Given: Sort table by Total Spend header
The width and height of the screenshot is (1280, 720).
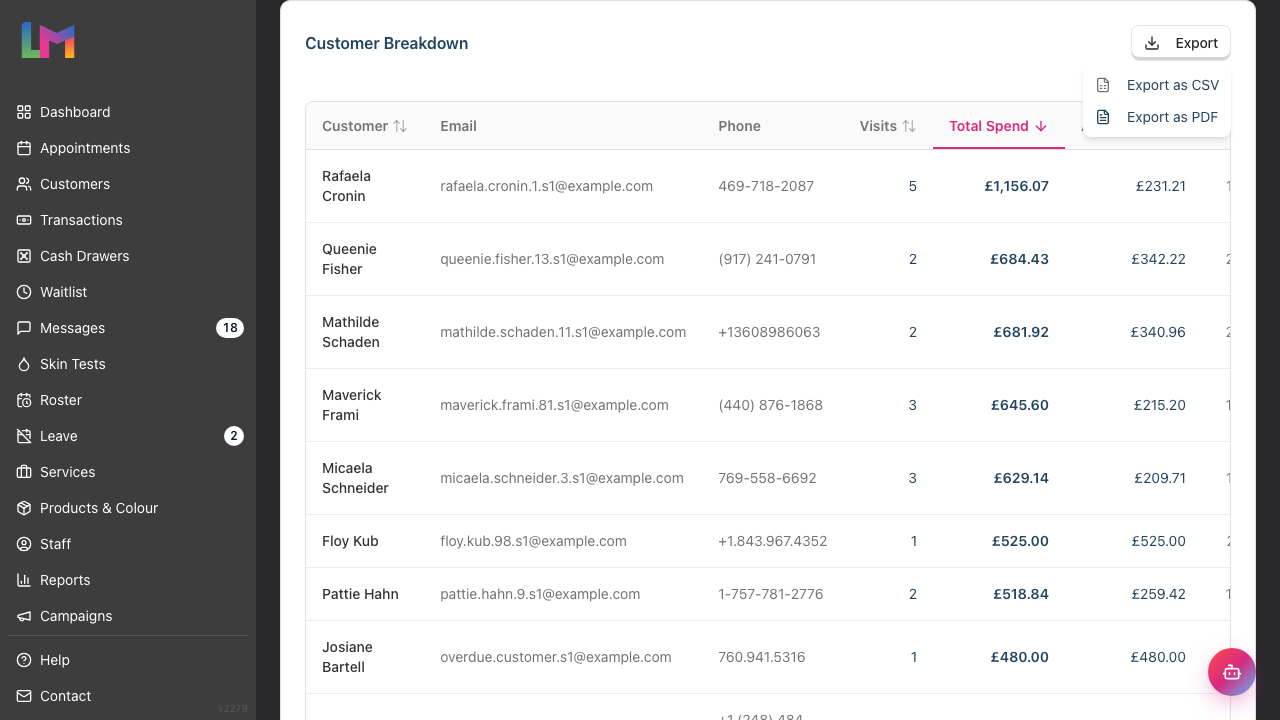Looking at the screenshot, I should pyautogui.click(x=999, y=126).
